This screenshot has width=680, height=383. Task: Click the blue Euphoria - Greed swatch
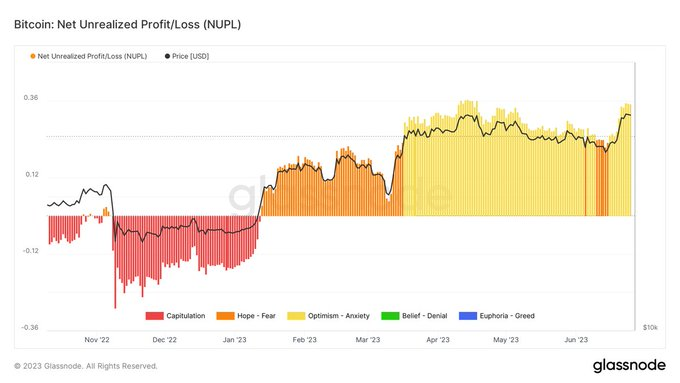(468, 316)
